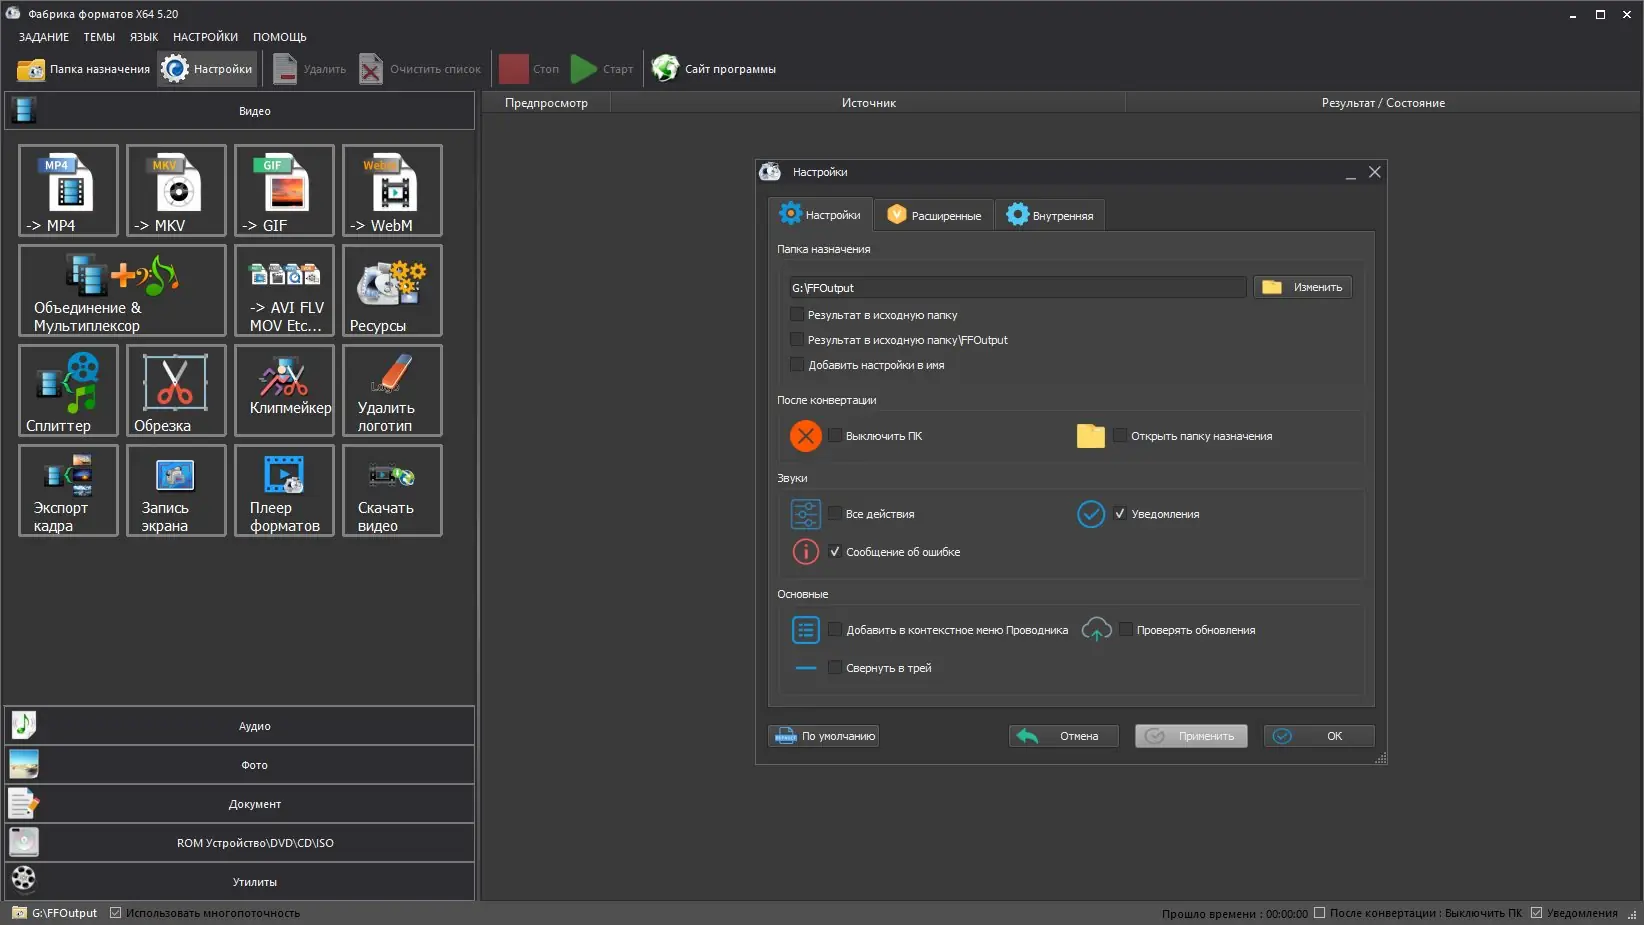Enable Все действия sounds checkbox

coord(835,514)
